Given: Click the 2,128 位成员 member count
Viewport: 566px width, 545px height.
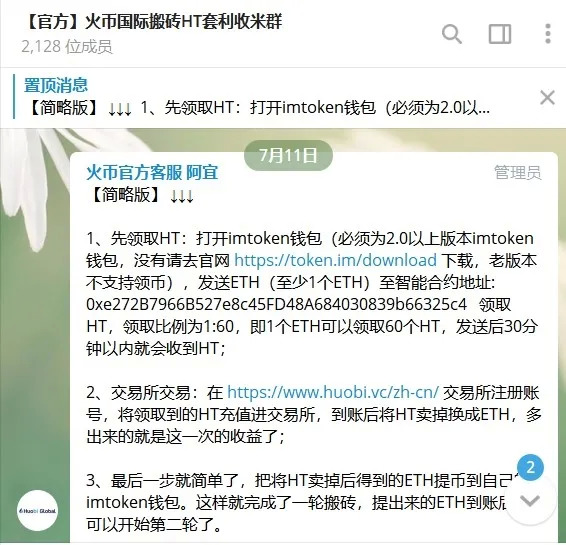Looking at the screenshot, I should 66,47.
